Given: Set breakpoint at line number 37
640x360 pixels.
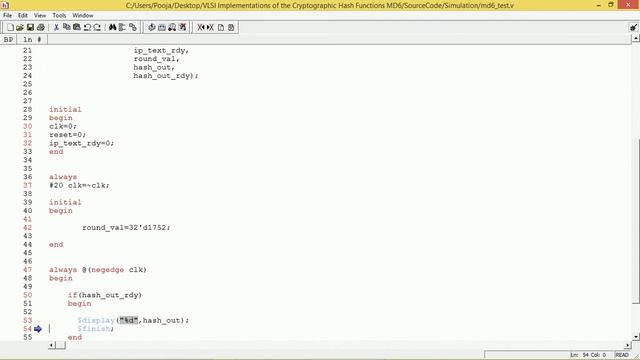Looking at the screenshot, I should (27, 185).
